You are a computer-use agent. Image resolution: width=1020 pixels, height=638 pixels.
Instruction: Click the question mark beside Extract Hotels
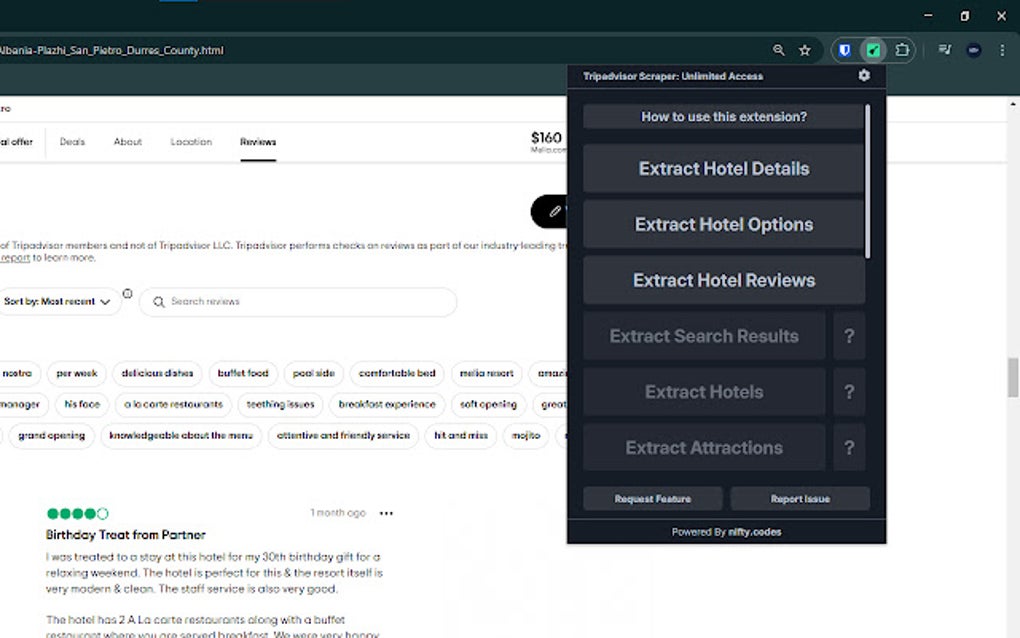point(849,391)
